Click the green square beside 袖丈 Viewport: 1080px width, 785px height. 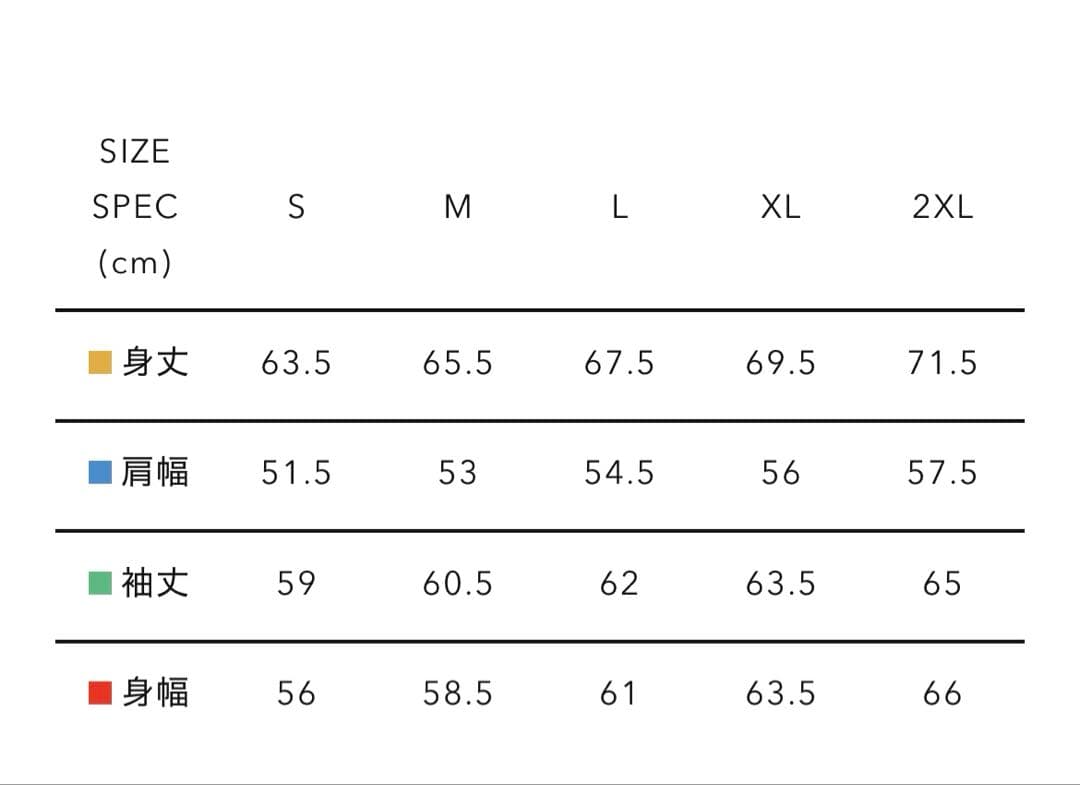click(100, 583)
